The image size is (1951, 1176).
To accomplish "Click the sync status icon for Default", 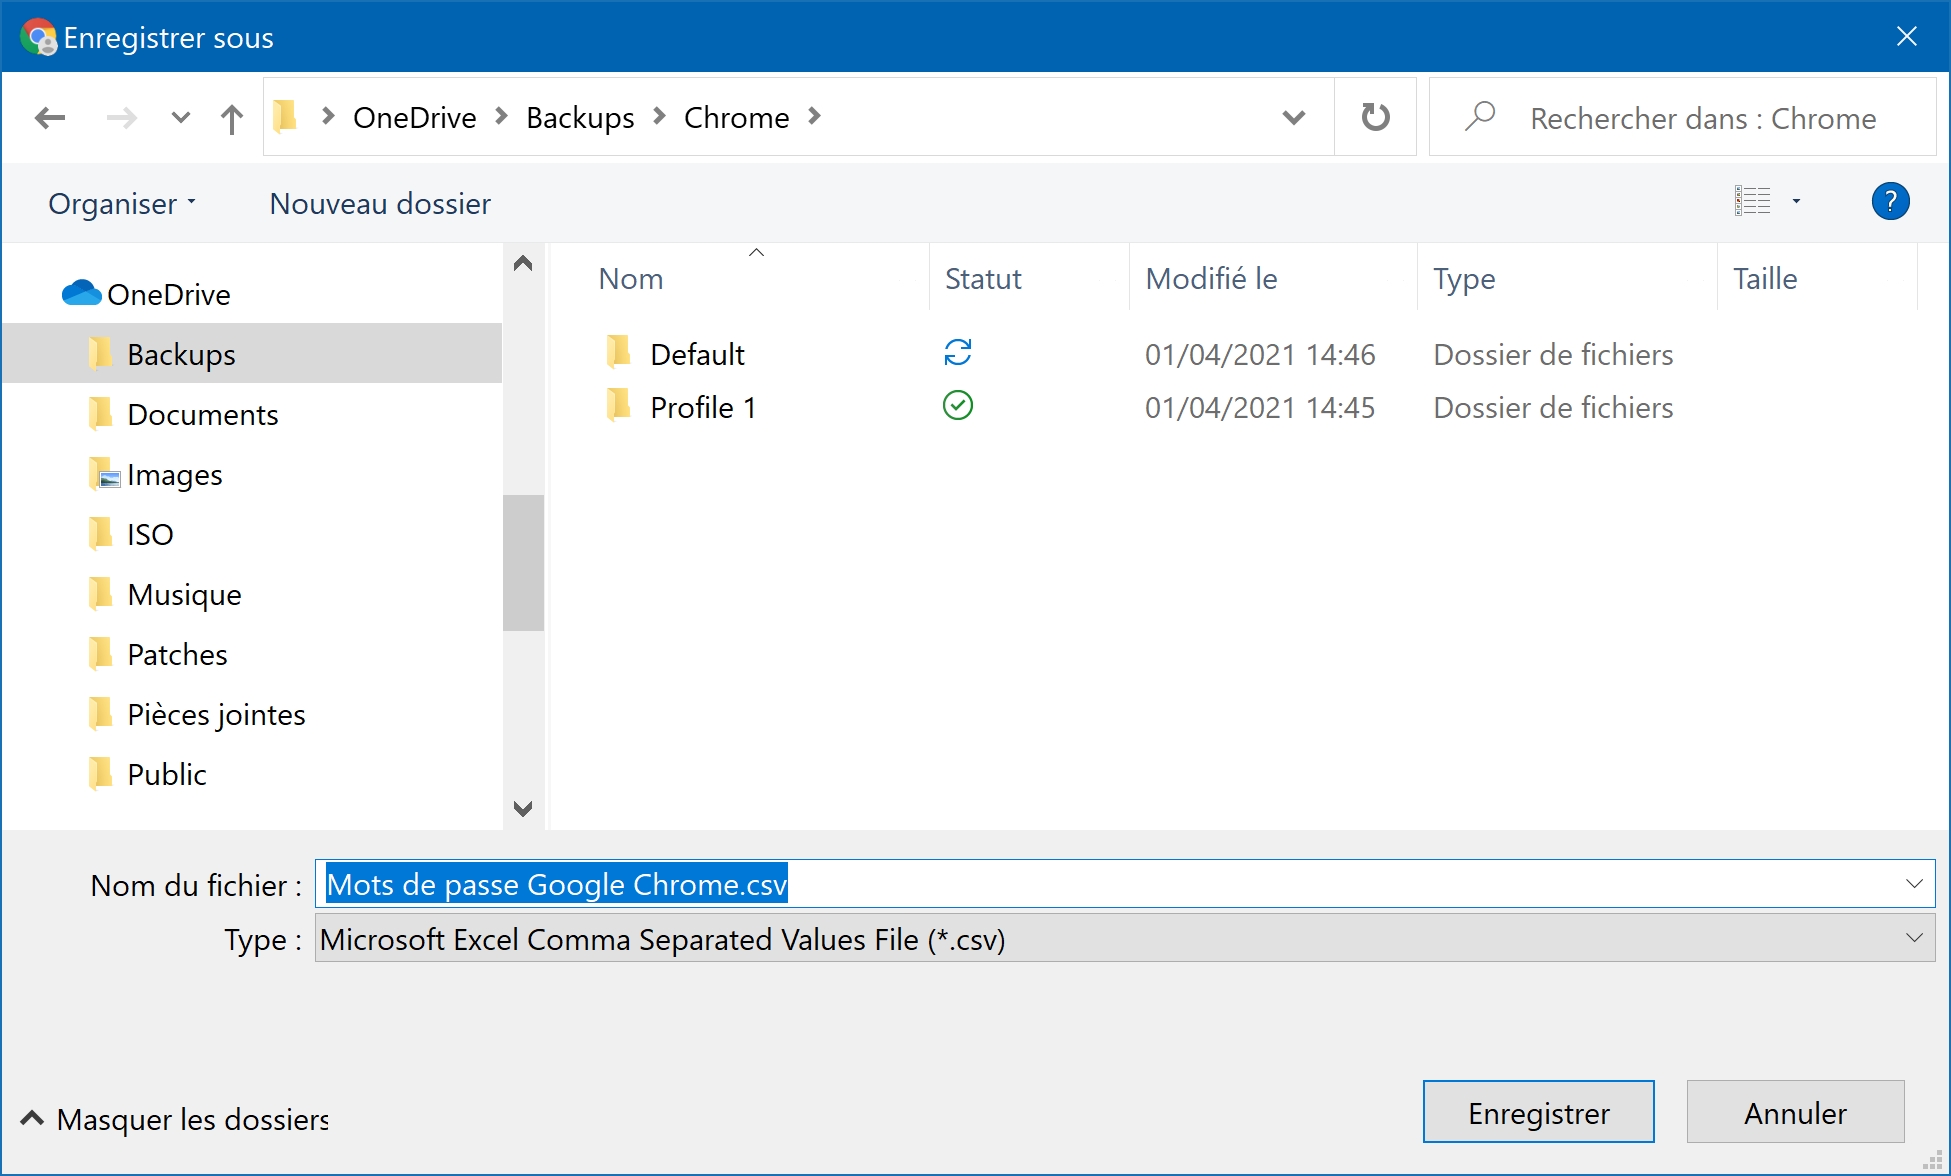I will pyautogui.click(x=957, y=352).
